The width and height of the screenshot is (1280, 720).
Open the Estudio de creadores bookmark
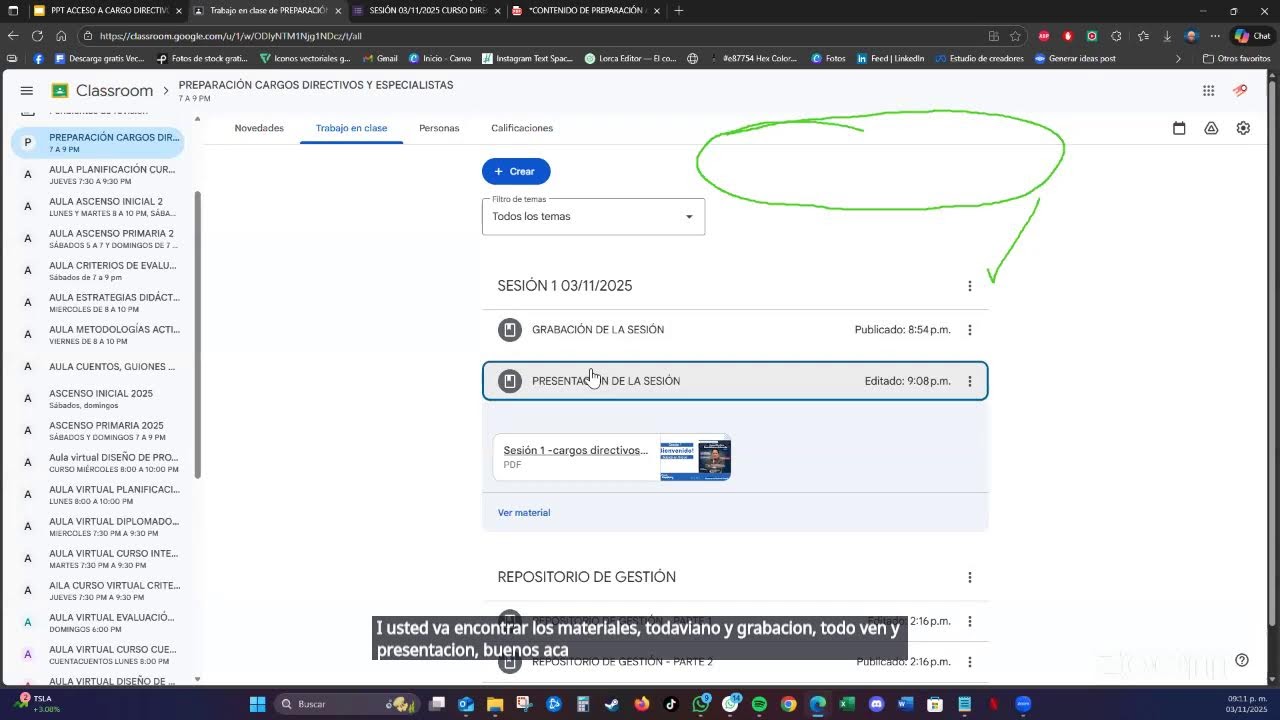[979, 58]
